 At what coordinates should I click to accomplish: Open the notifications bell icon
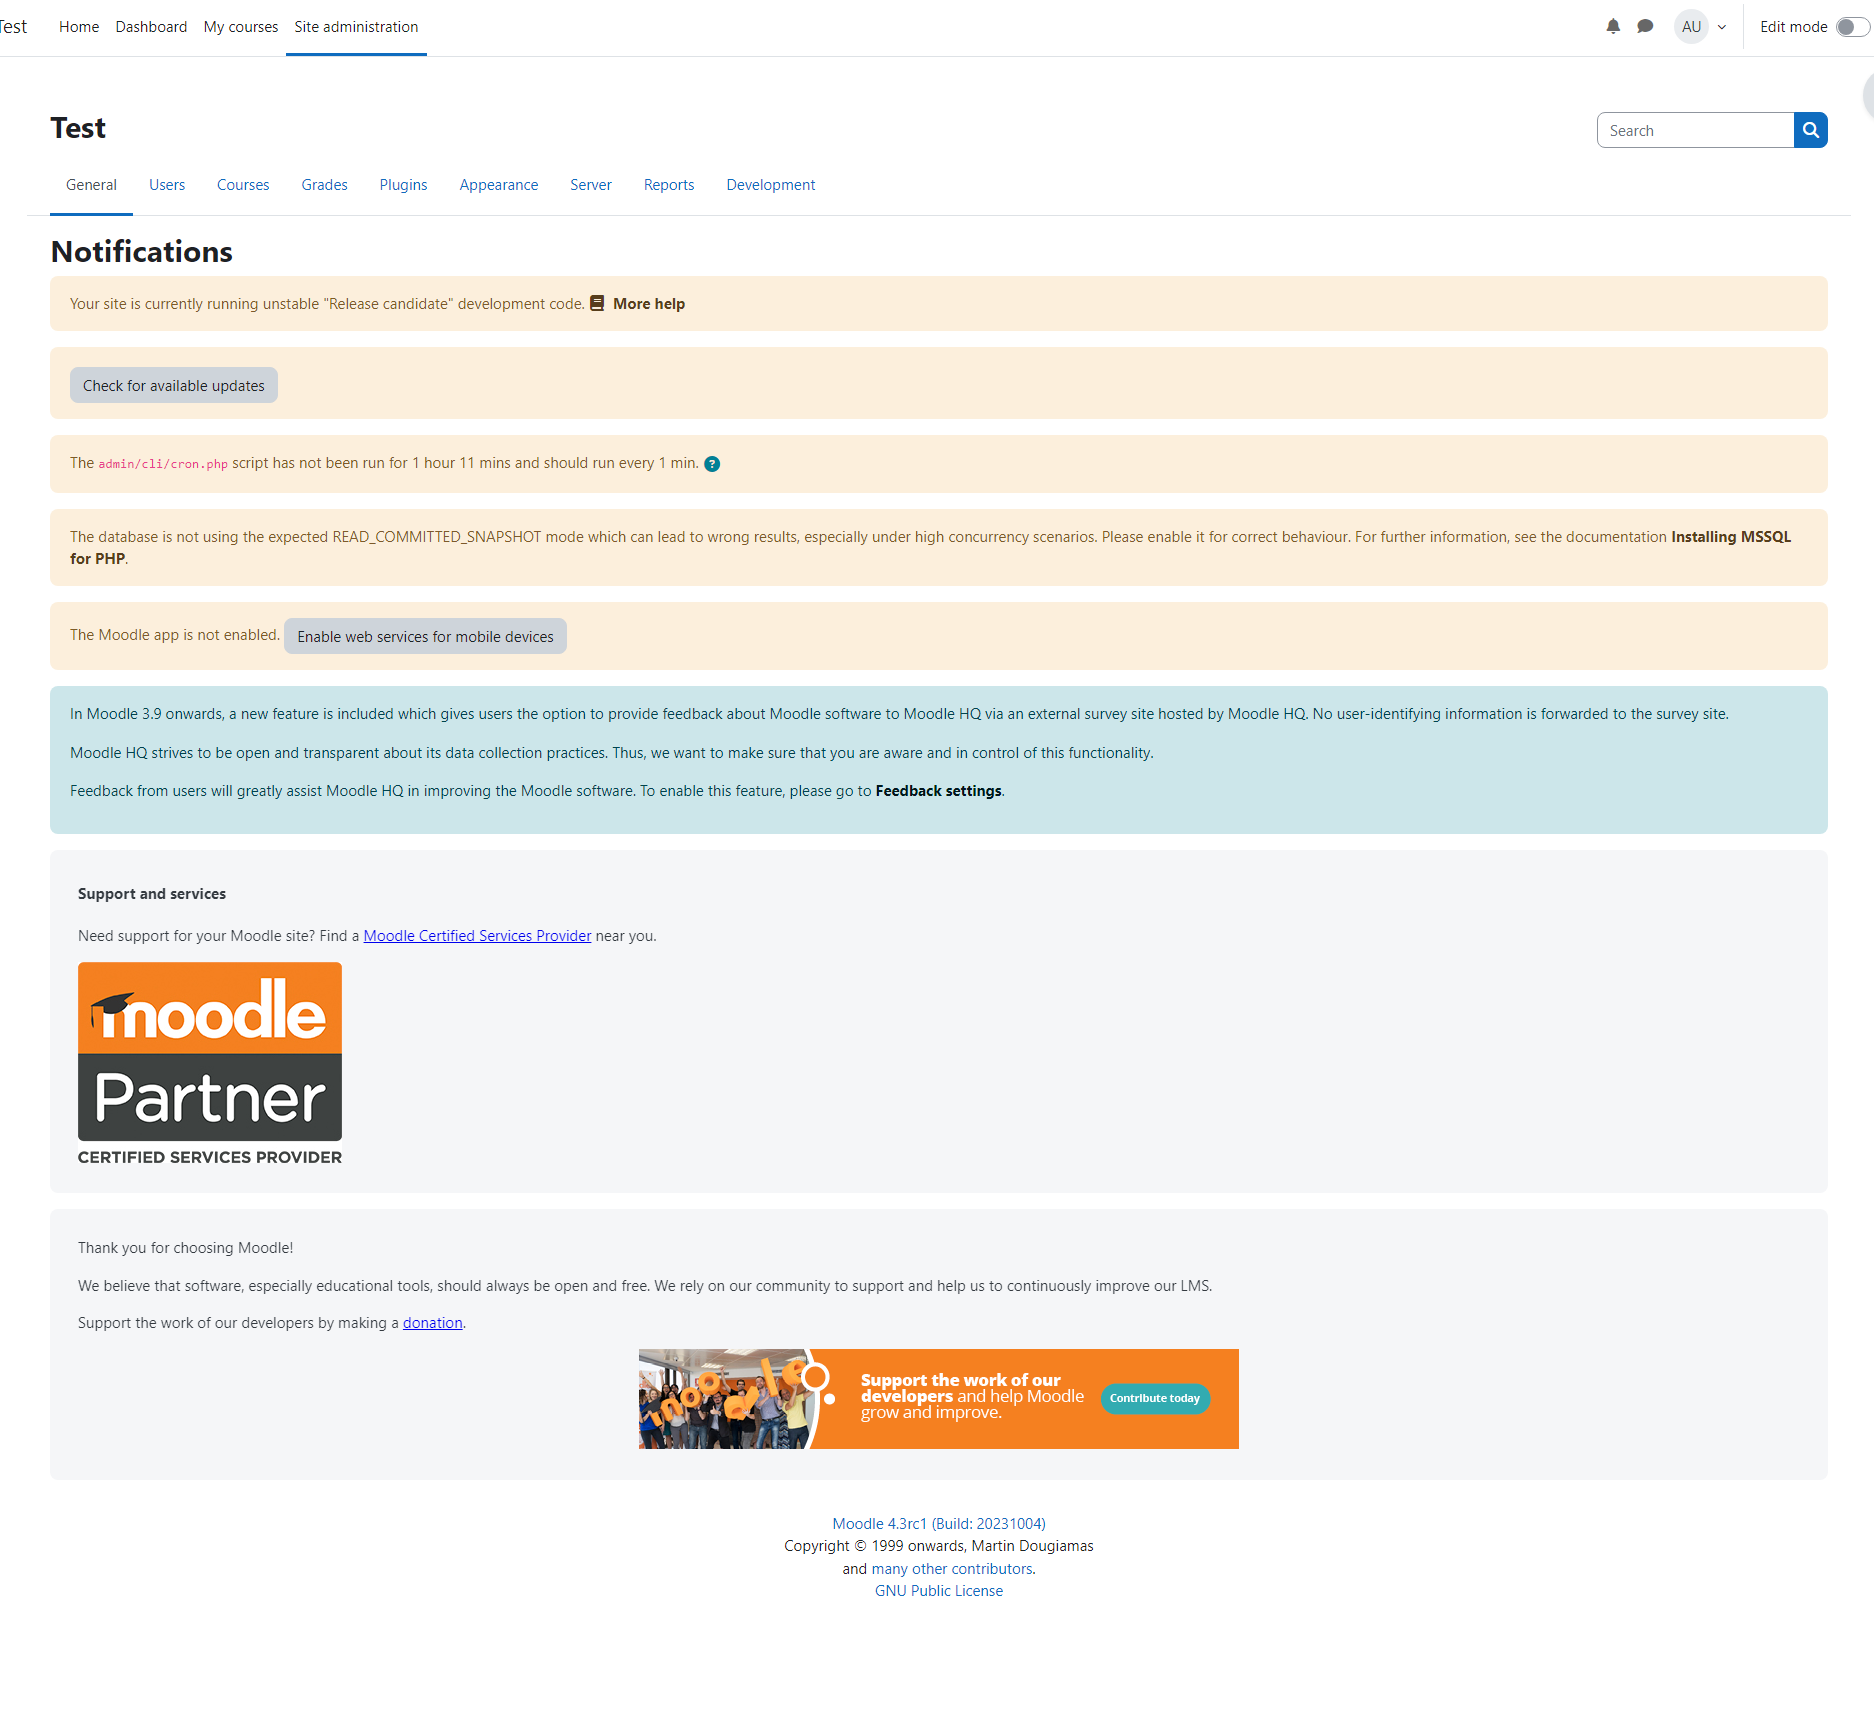click(1613, 27)
